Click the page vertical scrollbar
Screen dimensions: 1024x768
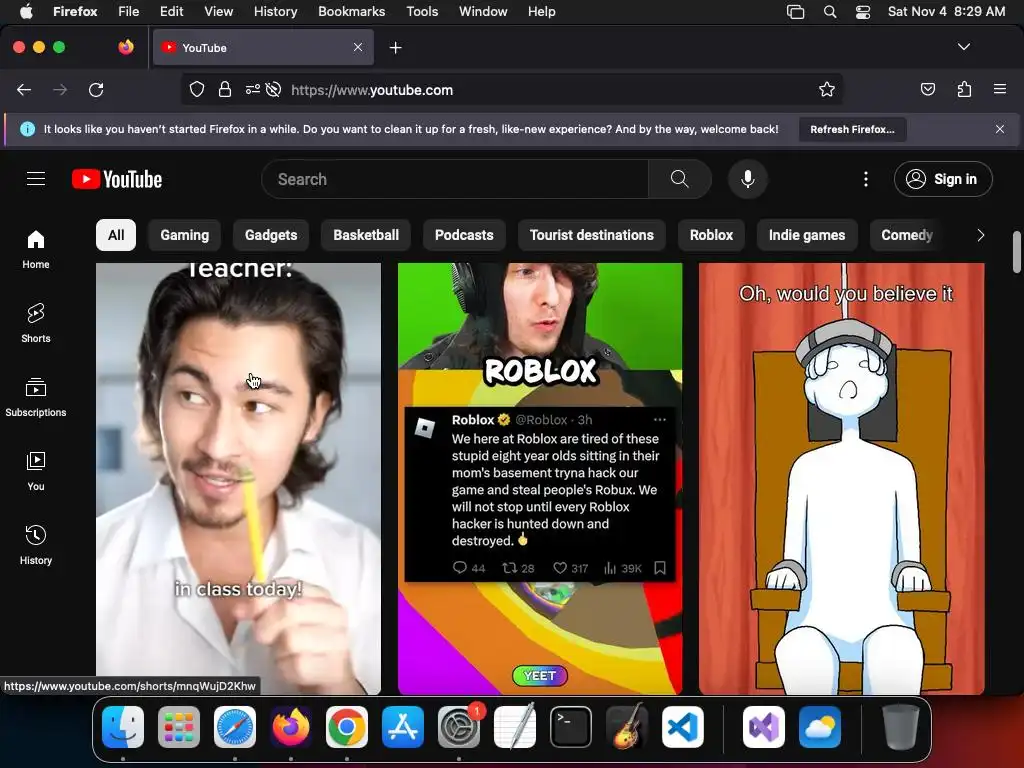[1016, 251]
